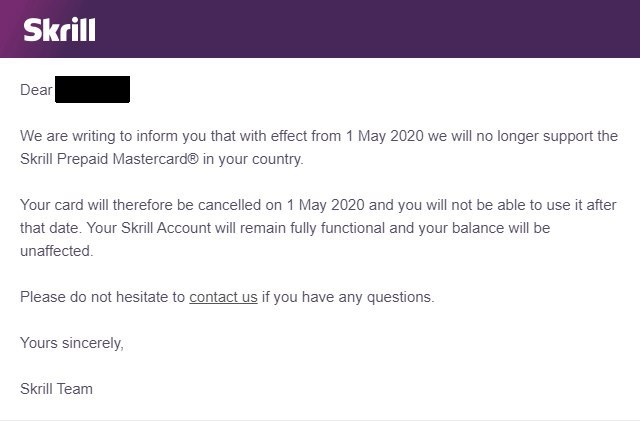This screenshot has height=421, width=640.
Task: Click the Skrill logo in header
Action: [59, 29]
